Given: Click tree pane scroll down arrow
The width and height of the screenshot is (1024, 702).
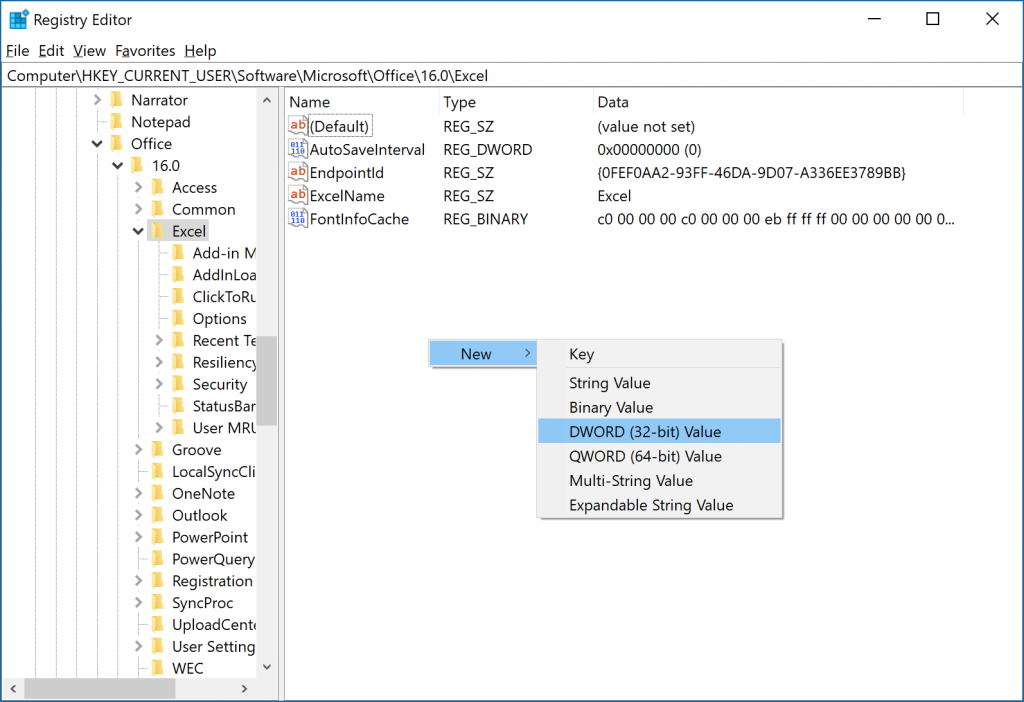Looking at the screenshot, I should (266, 667).
